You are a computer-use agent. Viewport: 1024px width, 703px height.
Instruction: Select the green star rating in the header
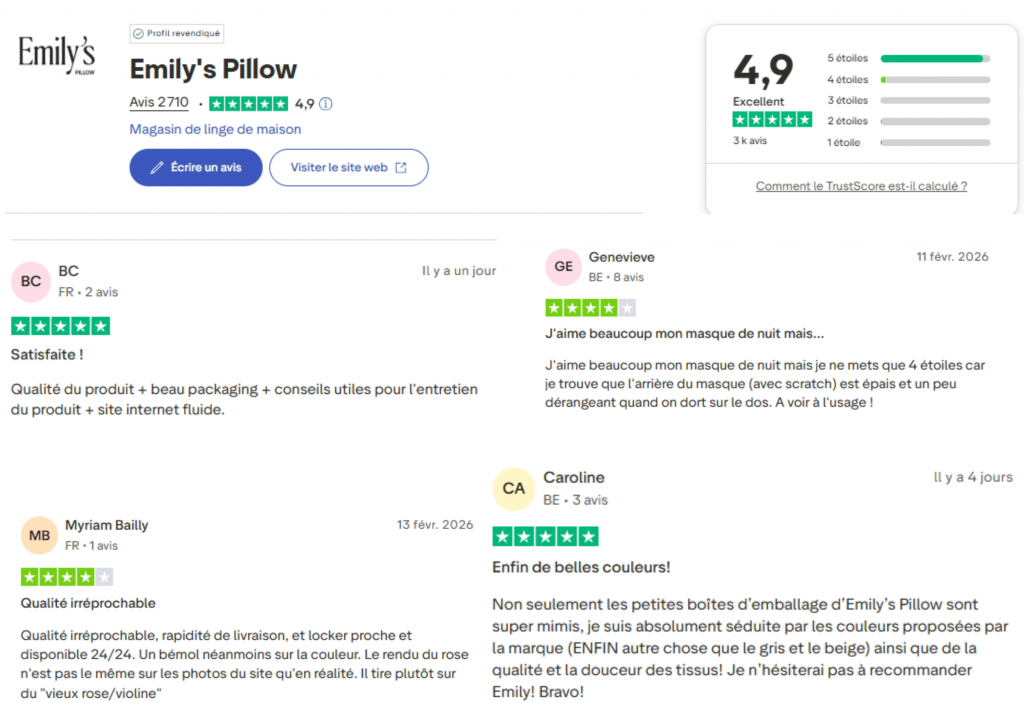(772, 119)
